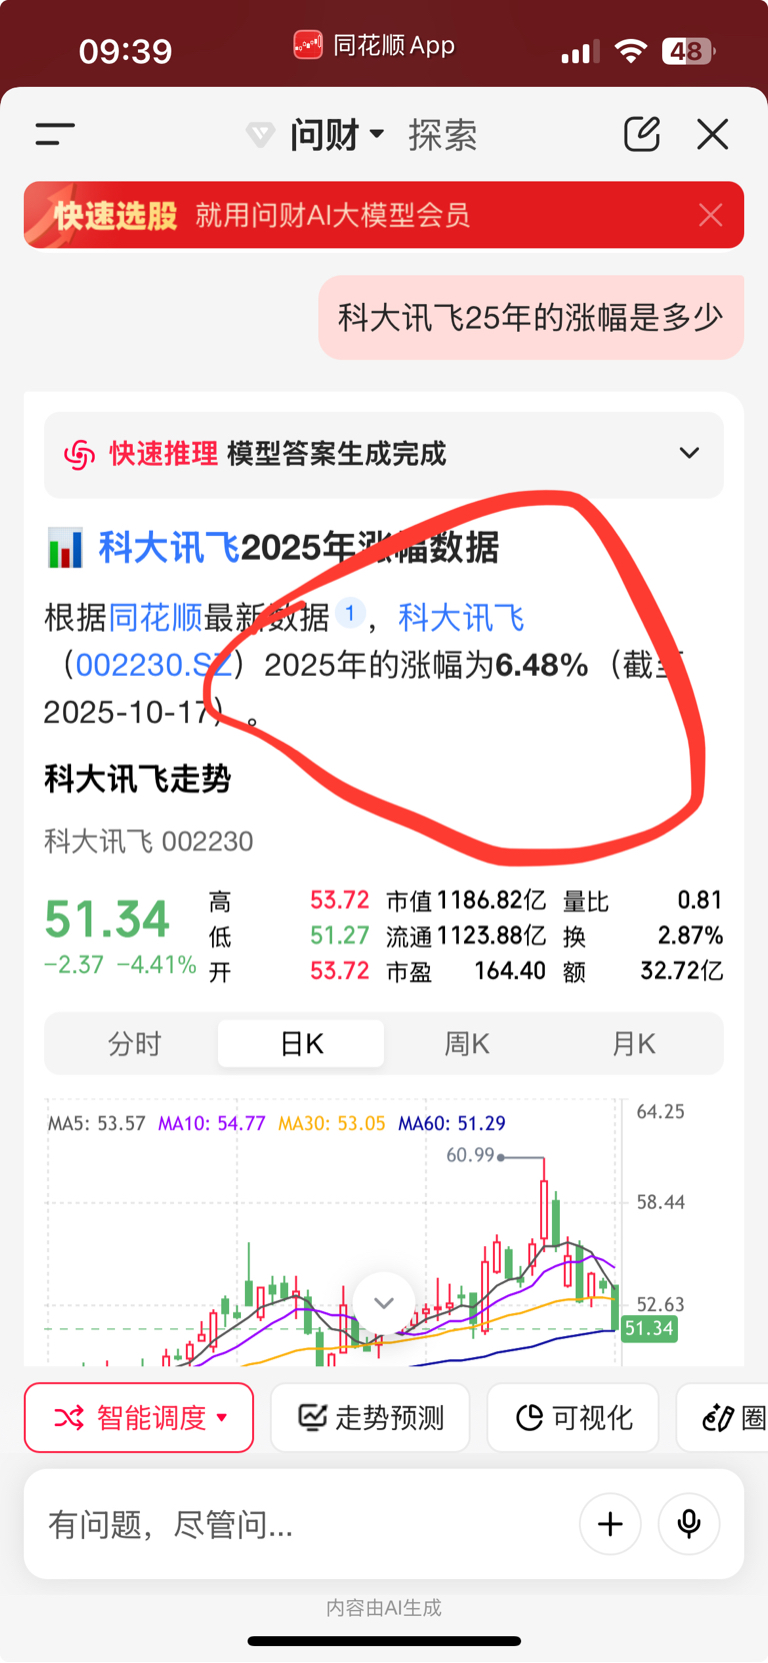Tap the microphone voice input icon
This screenshot has width=768, height=1663.
click(689, 1524)
